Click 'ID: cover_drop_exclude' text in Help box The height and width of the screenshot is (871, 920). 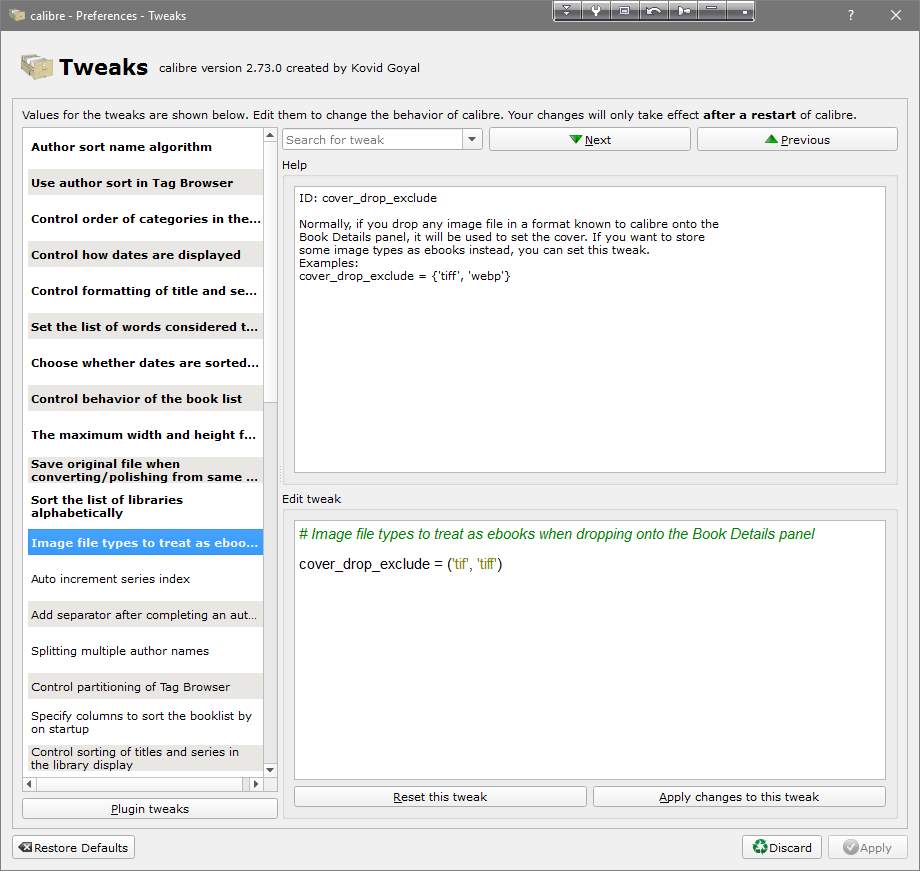click(x=368, y=198)
